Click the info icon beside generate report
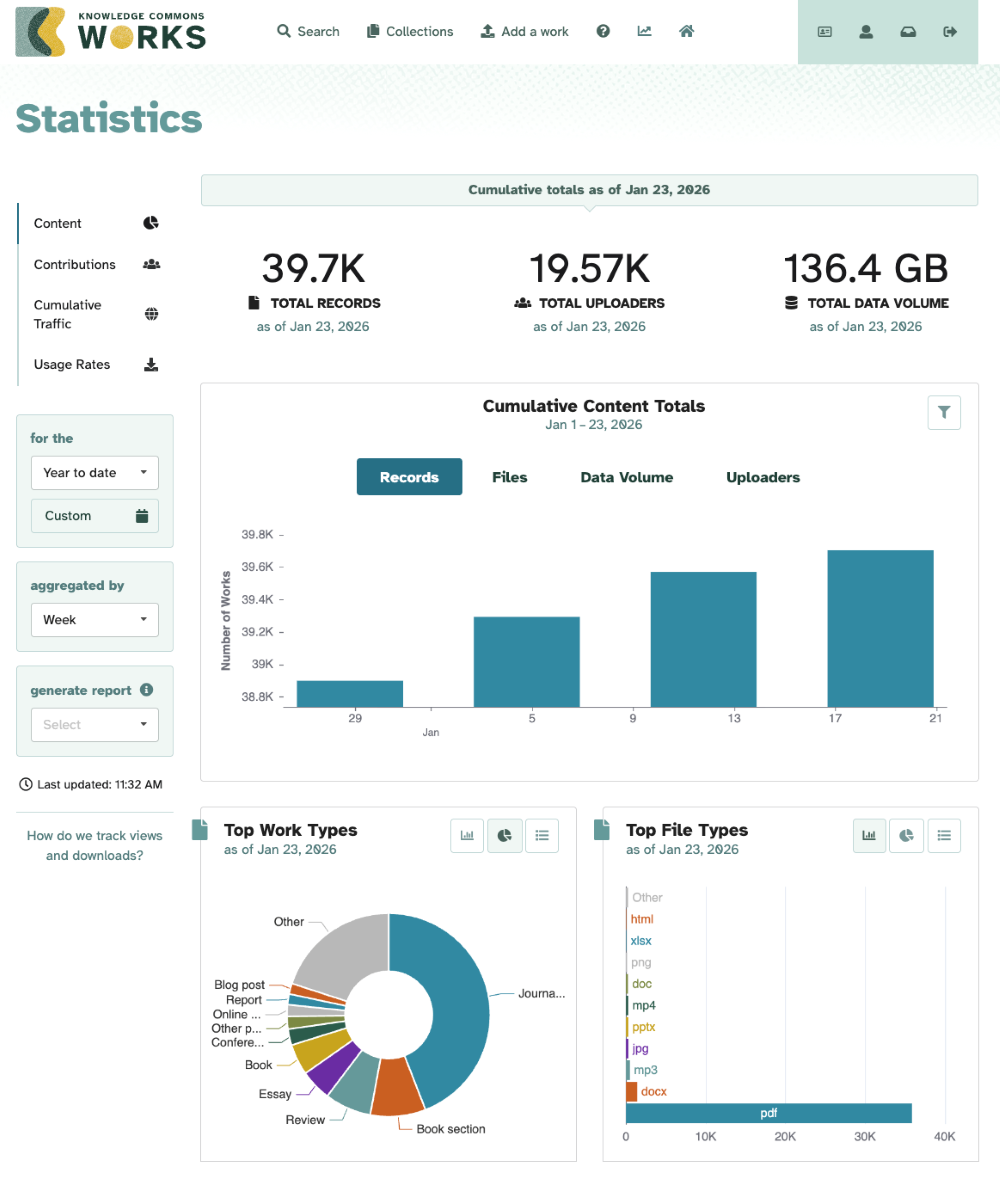 point(146,690)
